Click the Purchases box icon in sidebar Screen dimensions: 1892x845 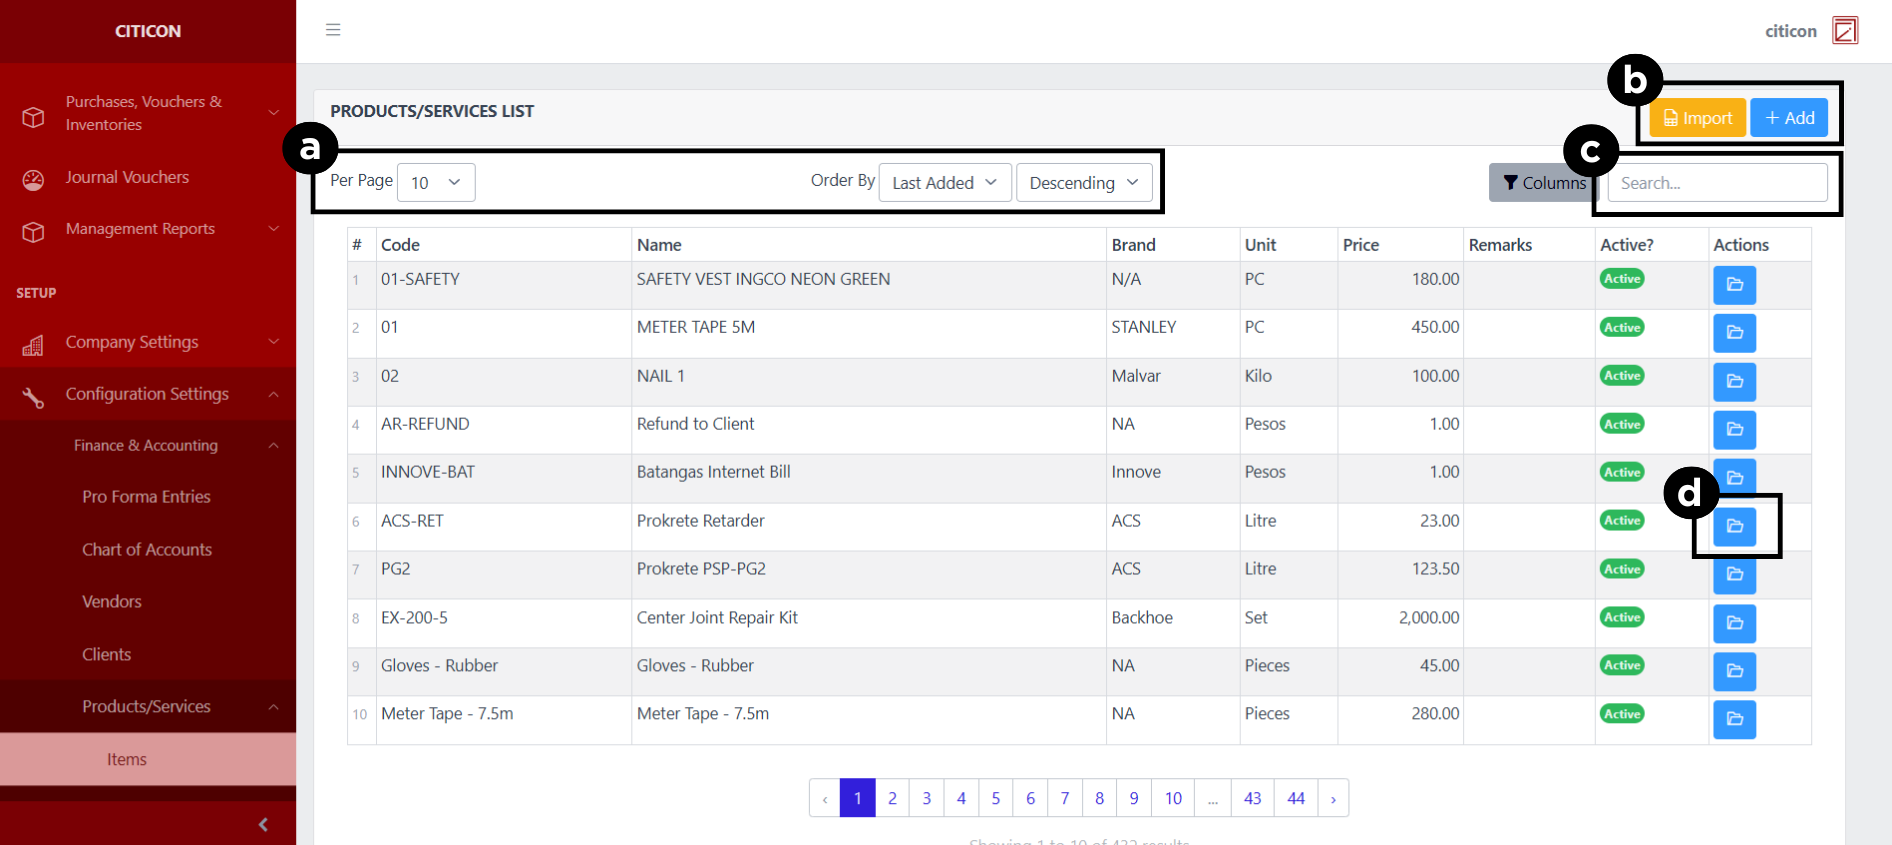tap(33, 117)
